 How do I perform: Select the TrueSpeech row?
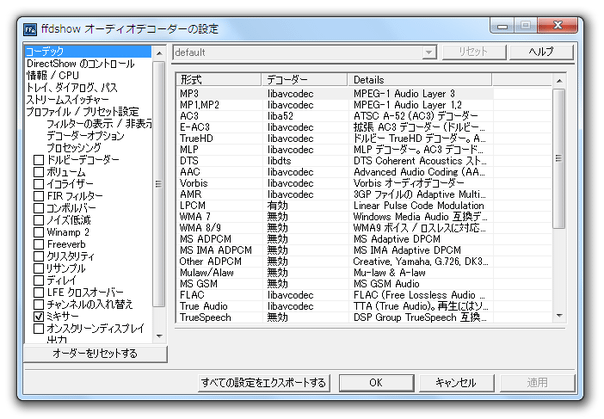tap(335, 317)
